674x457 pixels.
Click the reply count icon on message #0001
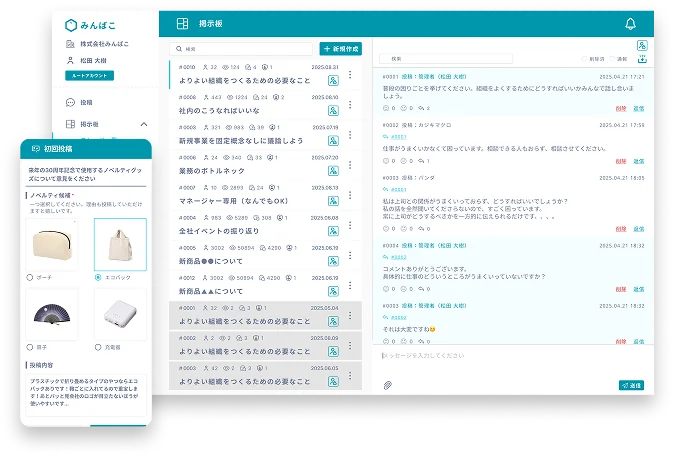click(421, 108)
